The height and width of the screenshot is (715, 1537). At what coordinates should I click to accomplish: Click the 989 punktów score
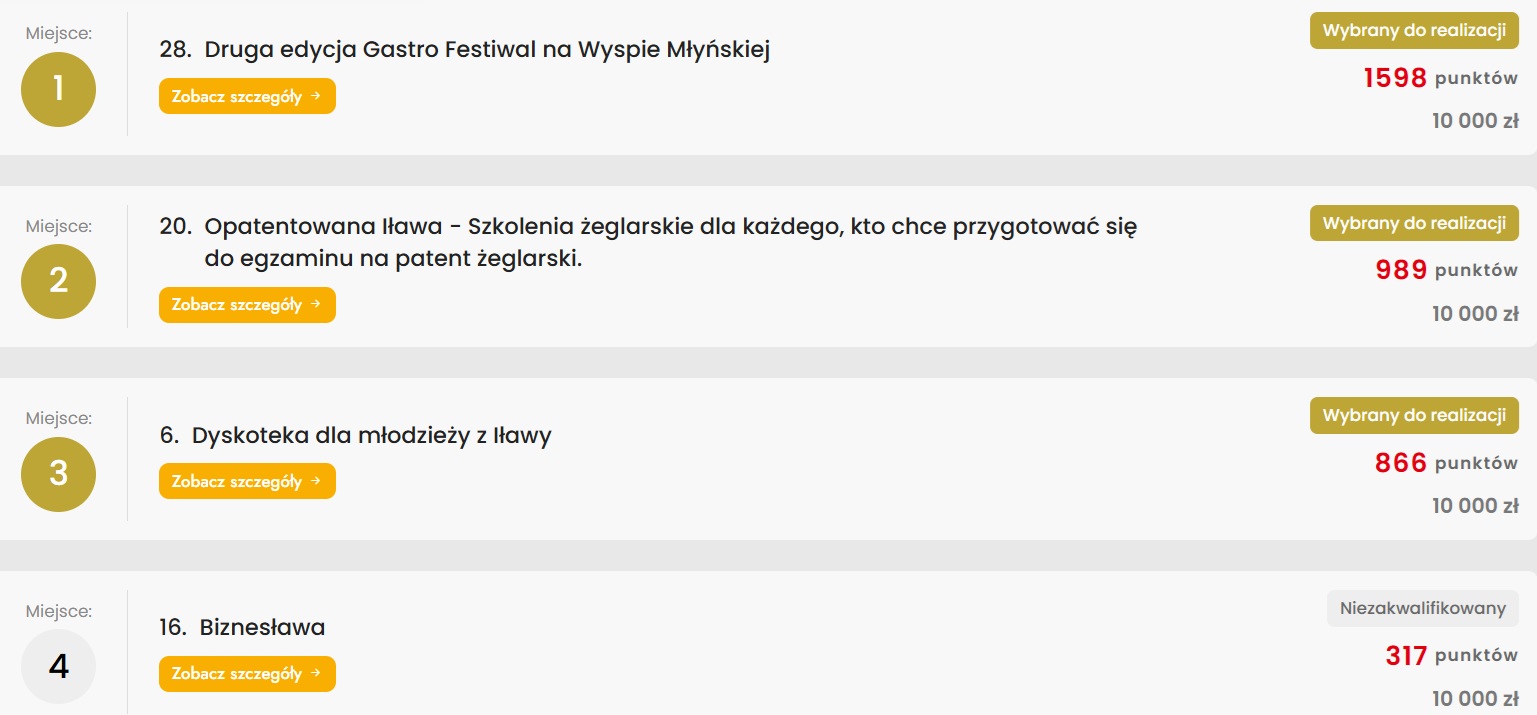1446,270
